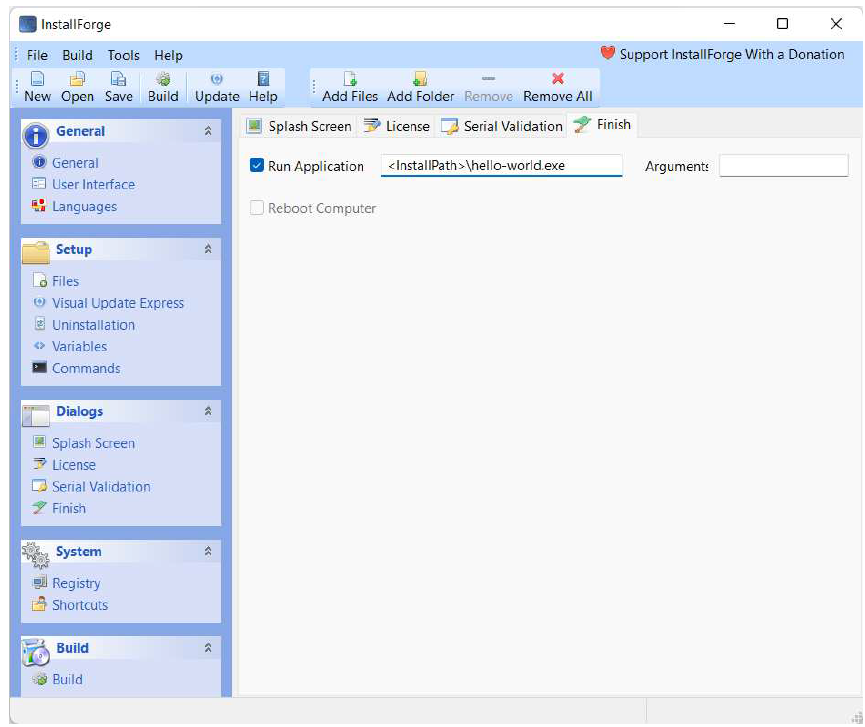865x727 pixels.
Task: Open the toolbar Help icon
Action: 263,80
